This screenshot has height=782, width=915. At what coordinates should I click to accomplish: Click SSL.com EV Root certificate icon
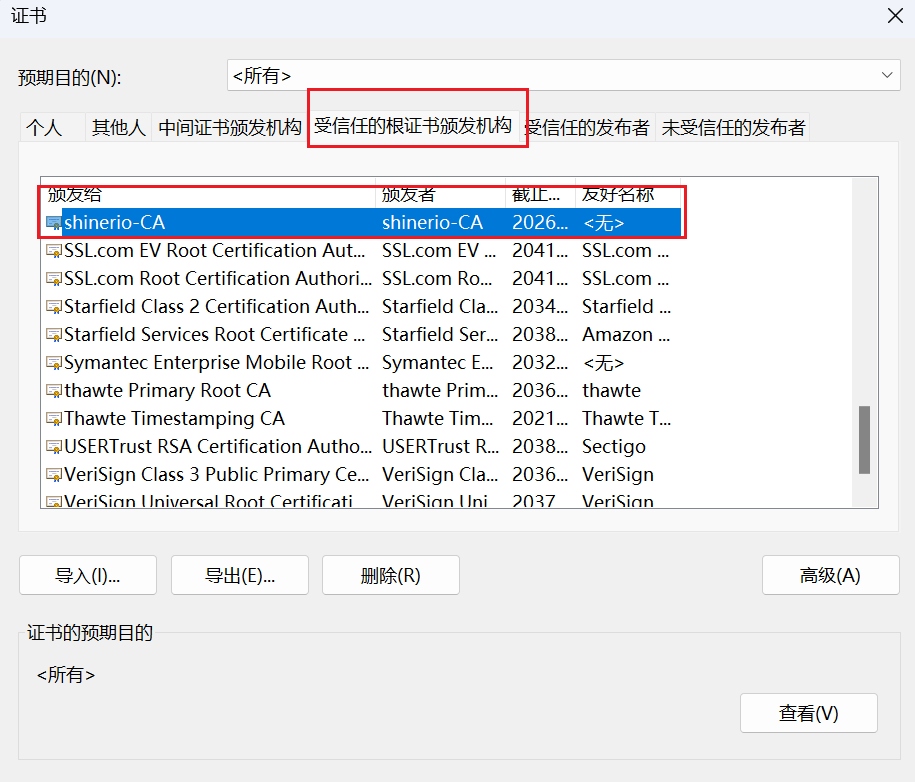pyautogui.click(x=54, y=251)
